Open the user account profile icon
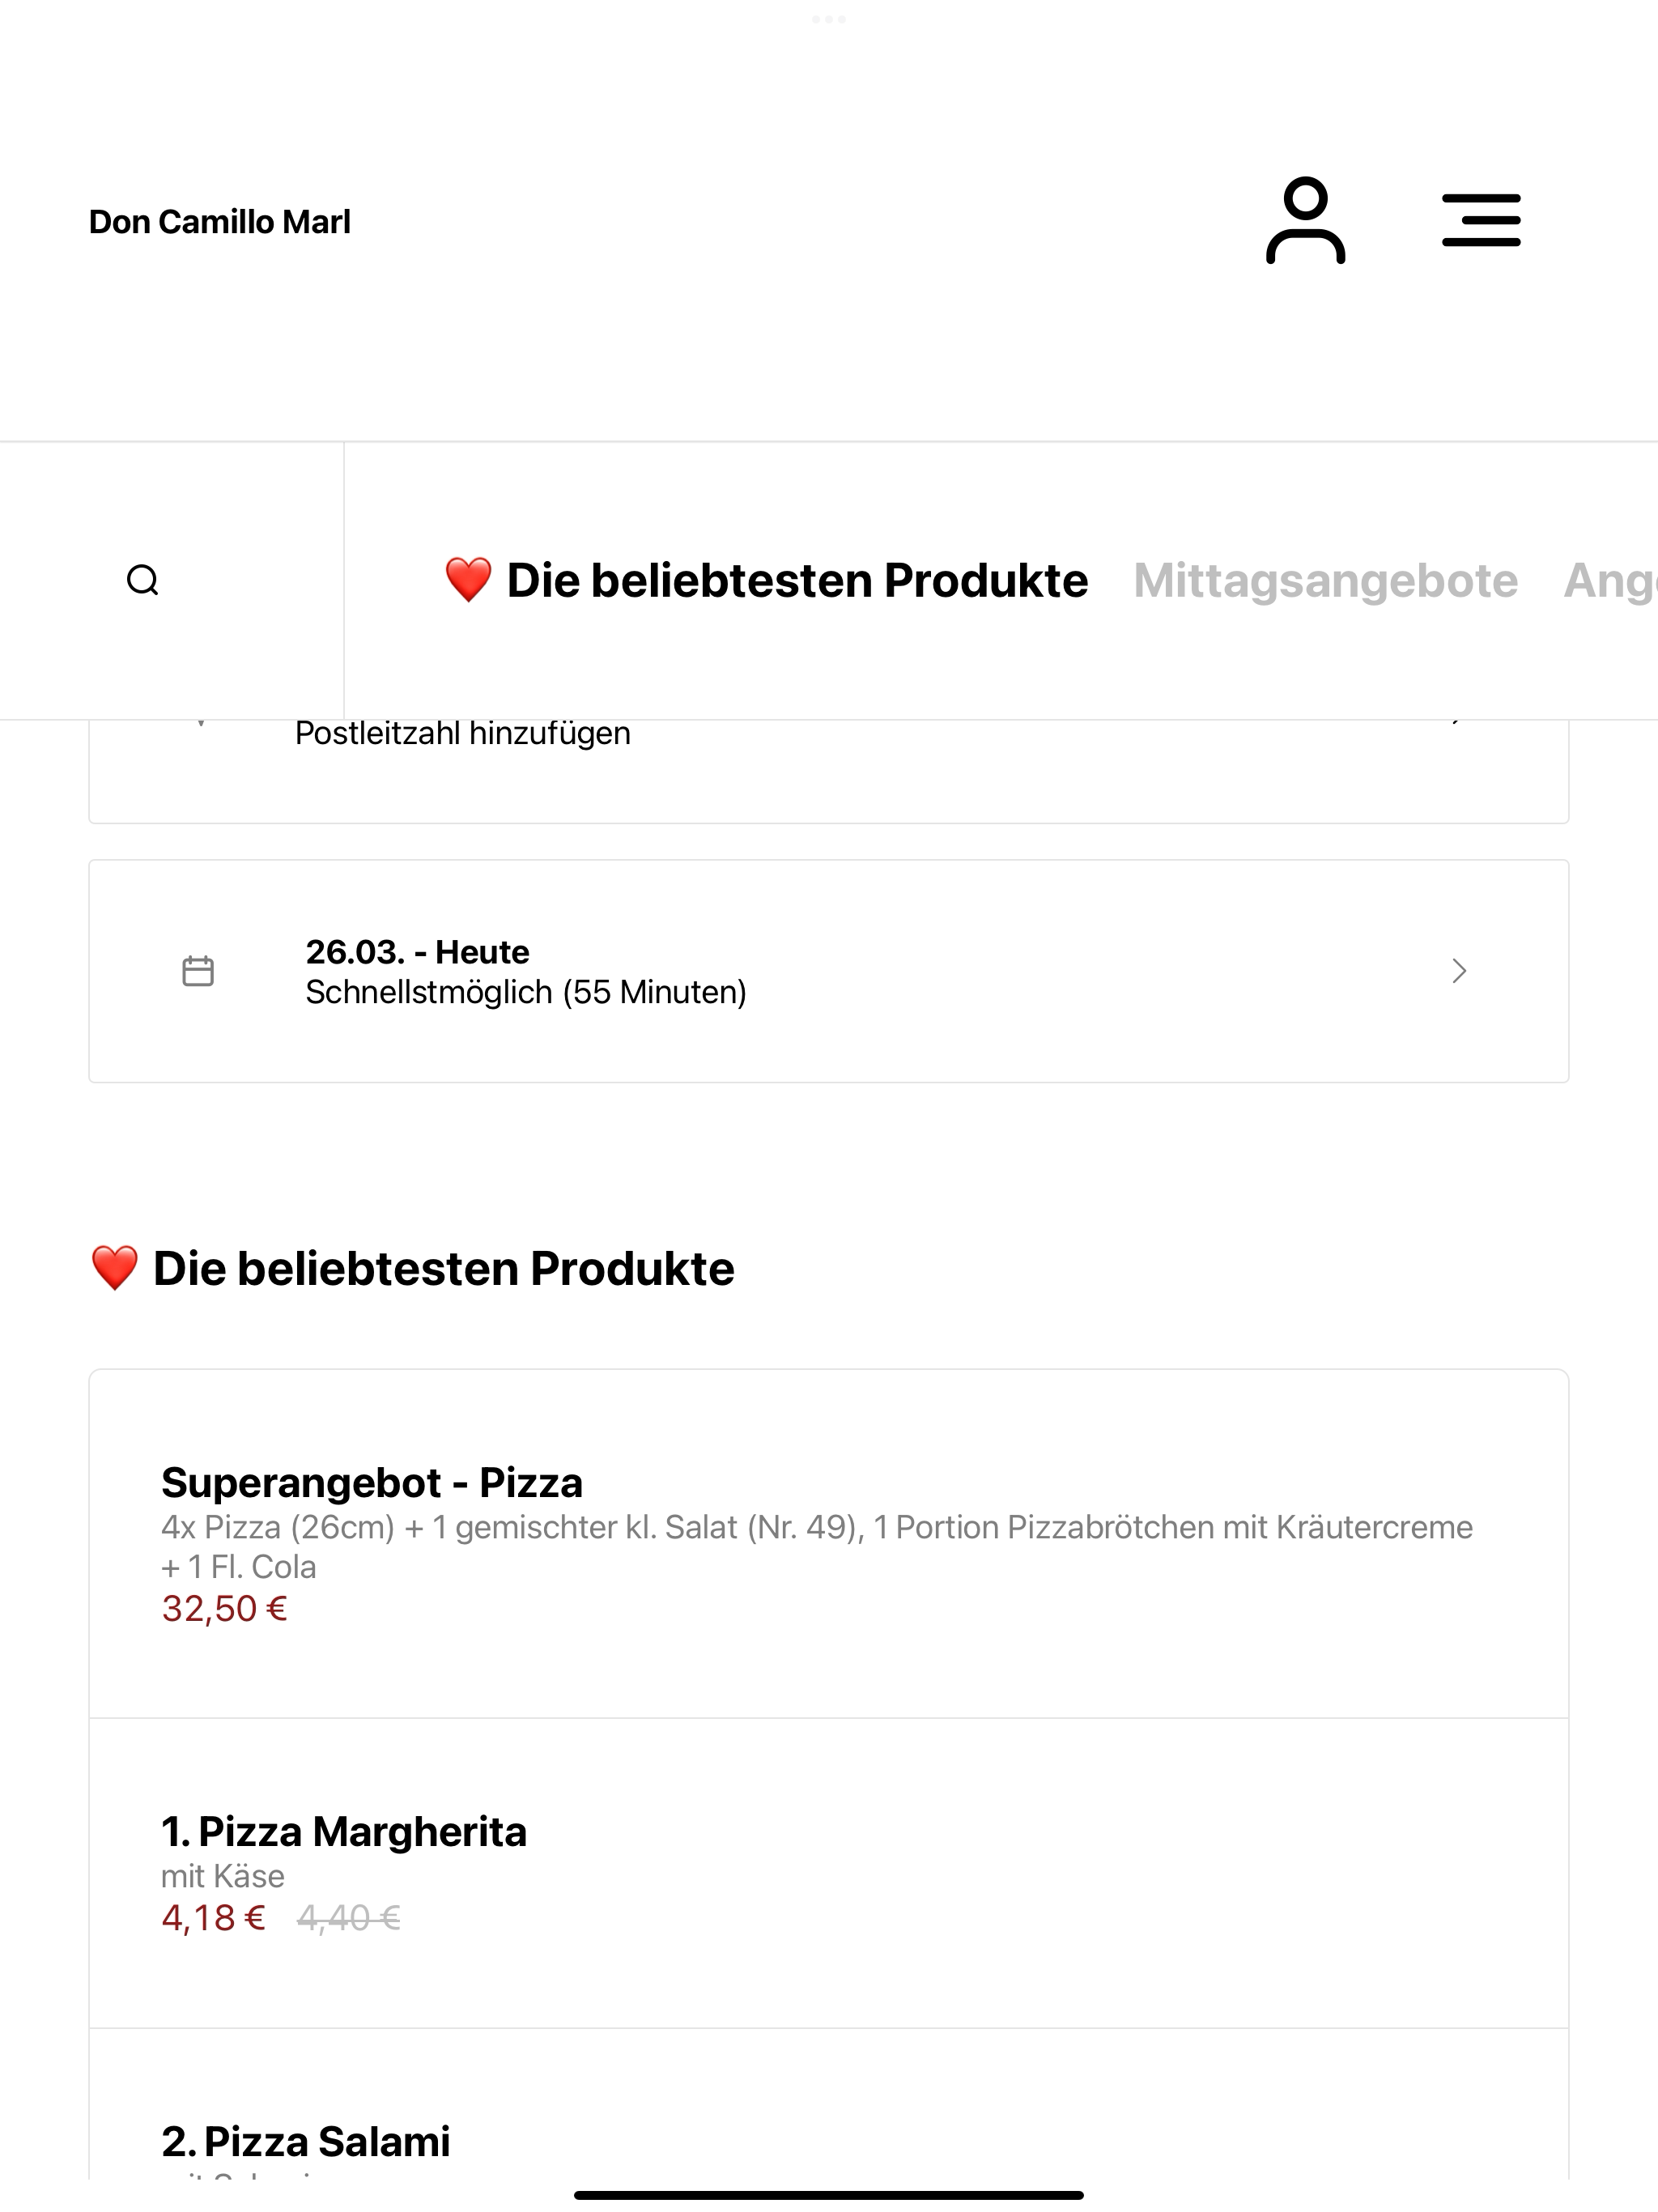This screenshot has width=1658, height=2212. click(1305, 220)
